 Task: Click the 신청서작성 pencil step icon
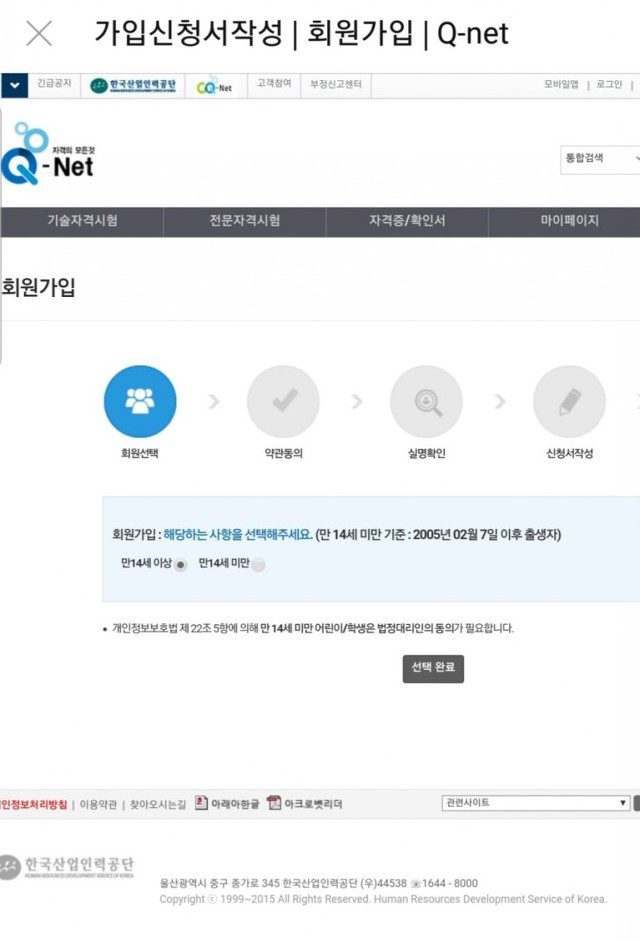point(569,402)
